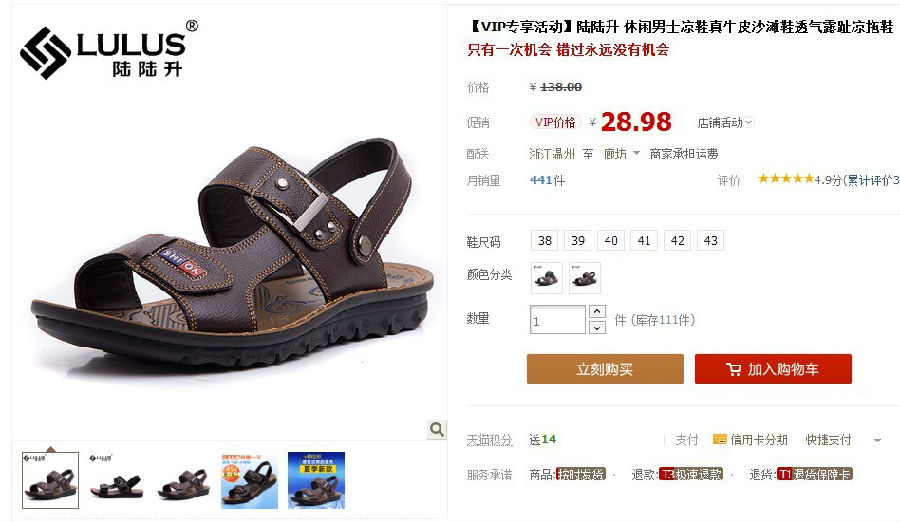This screenshot has width=900, height=522.
Task: Open the 441件 monthly sales link
Action: (547, 180)
